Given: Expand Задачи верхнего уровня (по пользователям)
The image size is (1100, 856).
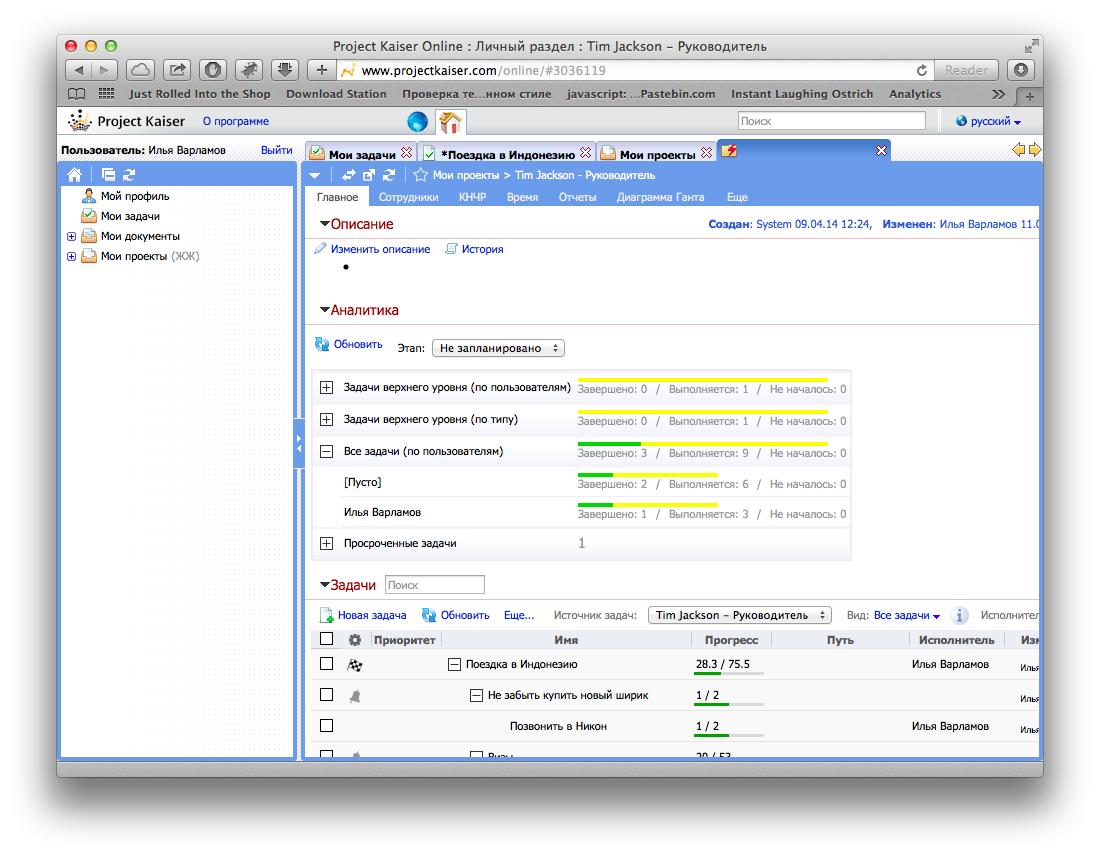Looking at the screenshot, I should 326,387.
